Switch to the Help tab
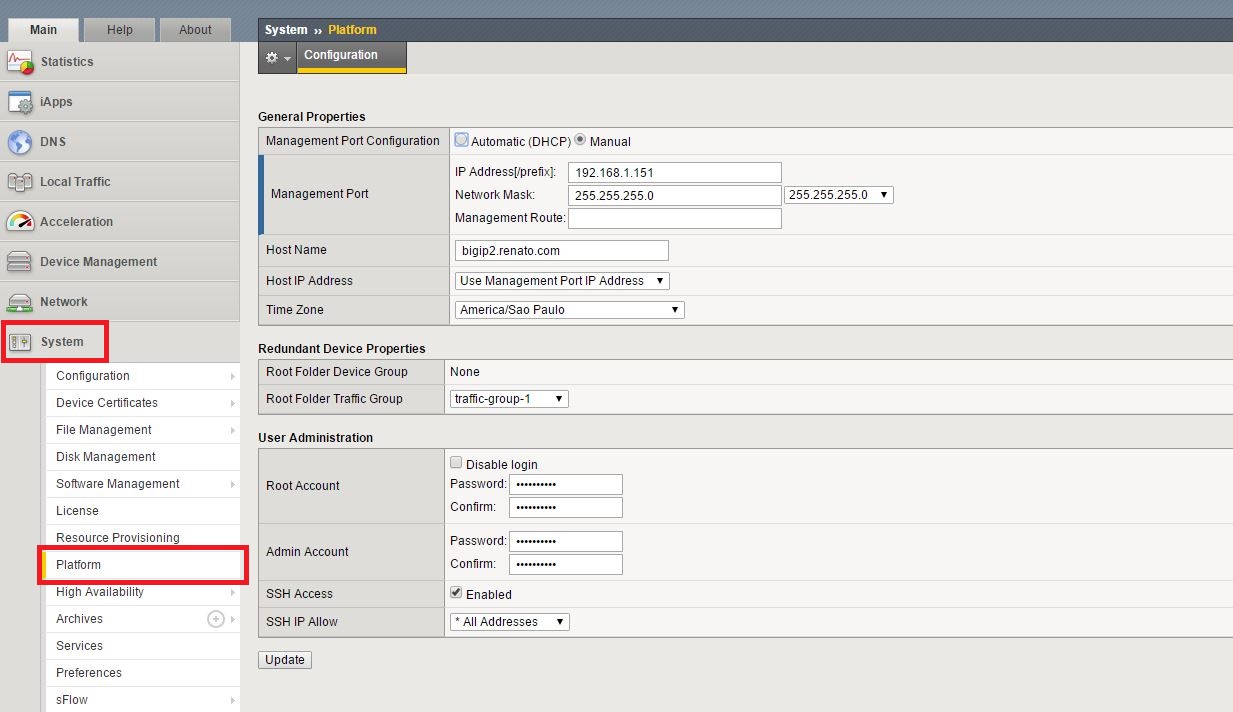1233x712 pixels. coord(120,30)
